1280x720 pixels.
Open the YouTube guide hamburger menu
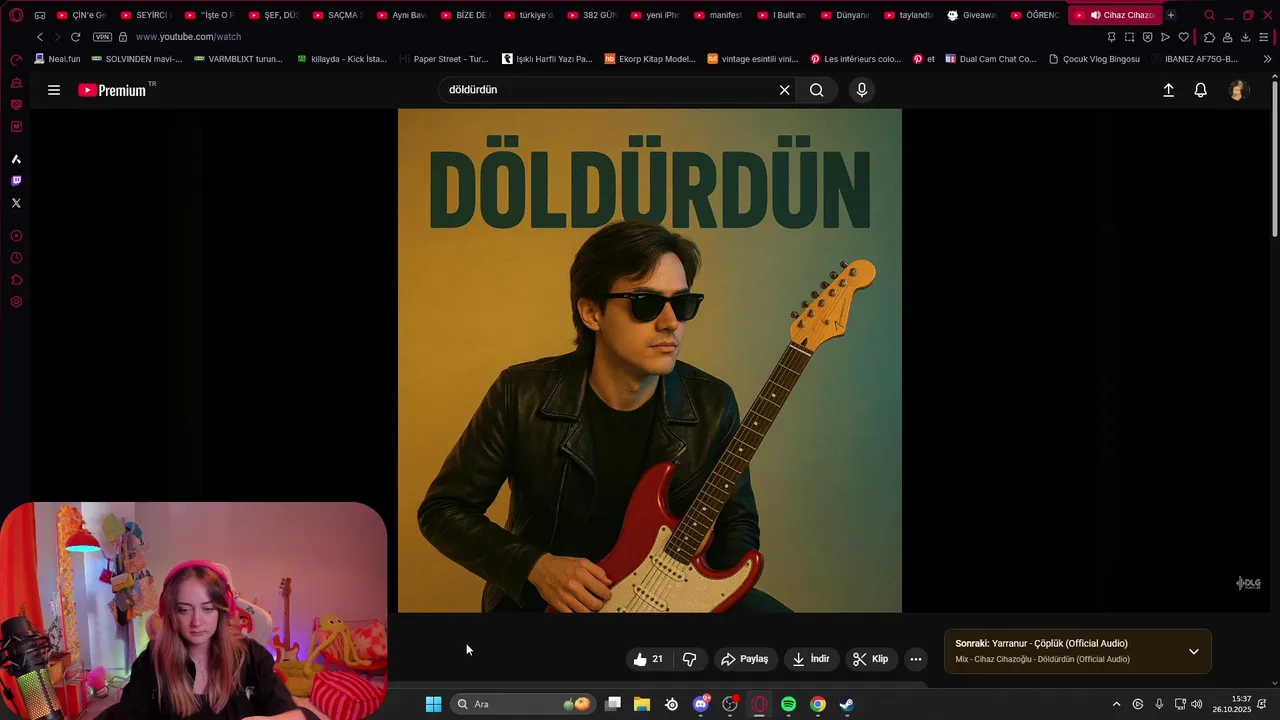pos(54,90)
